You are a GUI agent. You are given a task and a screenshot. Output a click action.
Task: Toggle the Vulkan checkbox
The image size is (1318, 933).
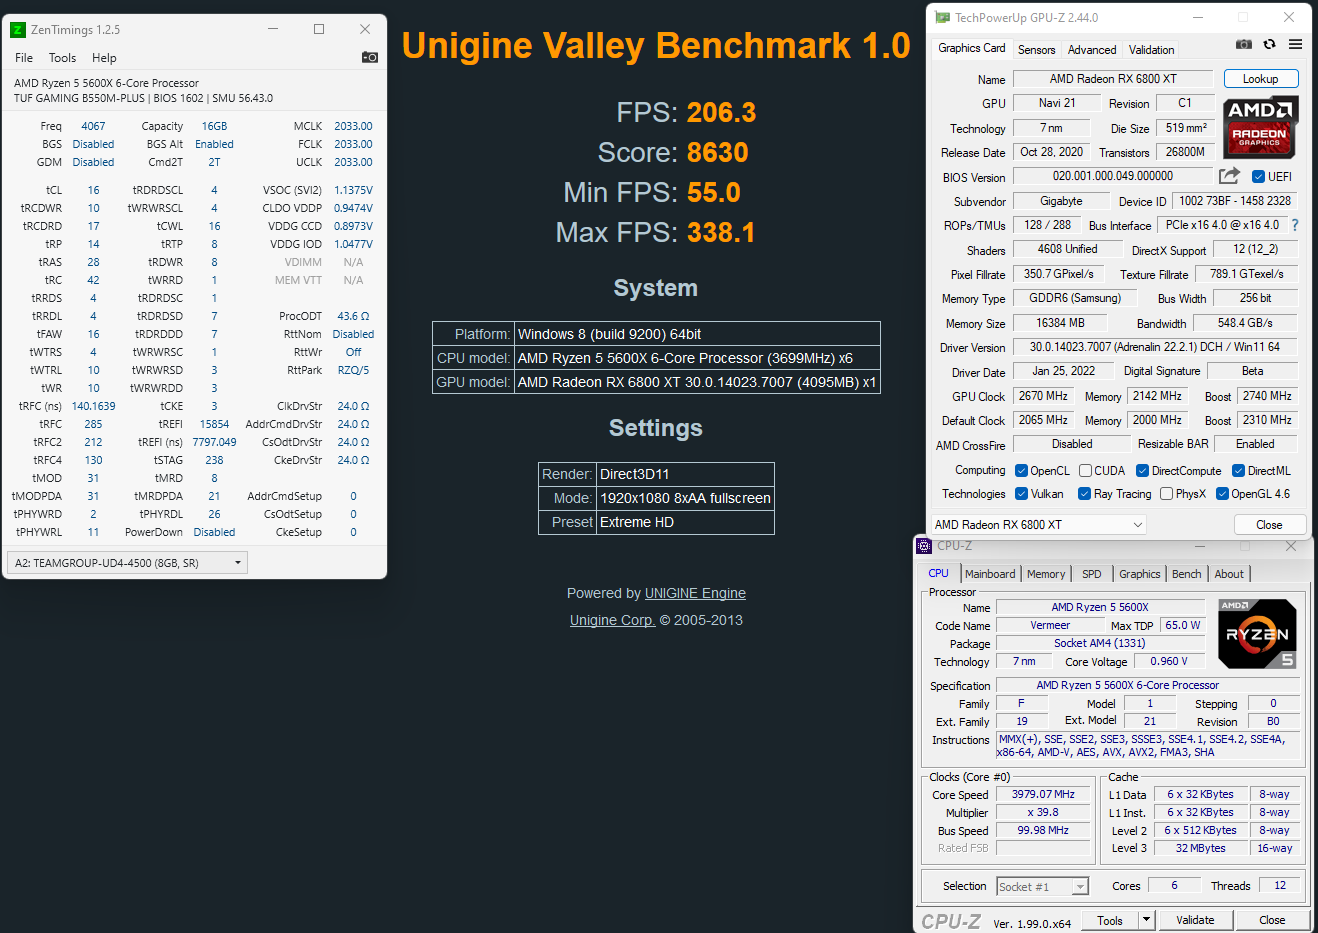pyautogui.click(x=1021, y=494)
